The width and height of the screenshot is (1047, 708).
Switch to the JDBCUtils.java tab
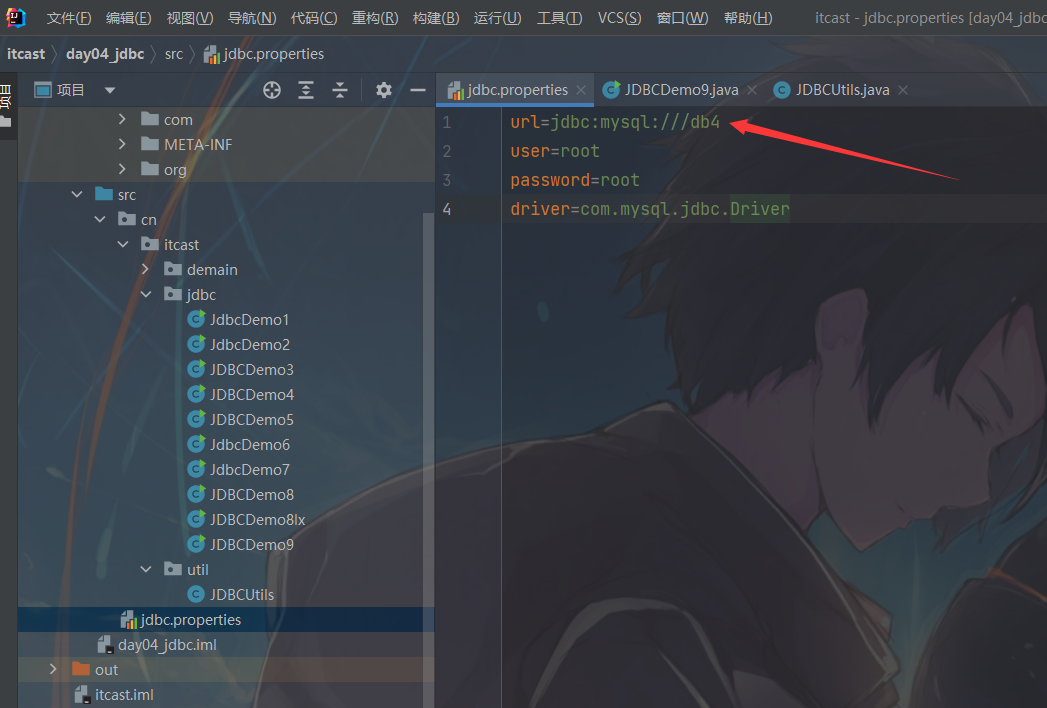(841, 90)
